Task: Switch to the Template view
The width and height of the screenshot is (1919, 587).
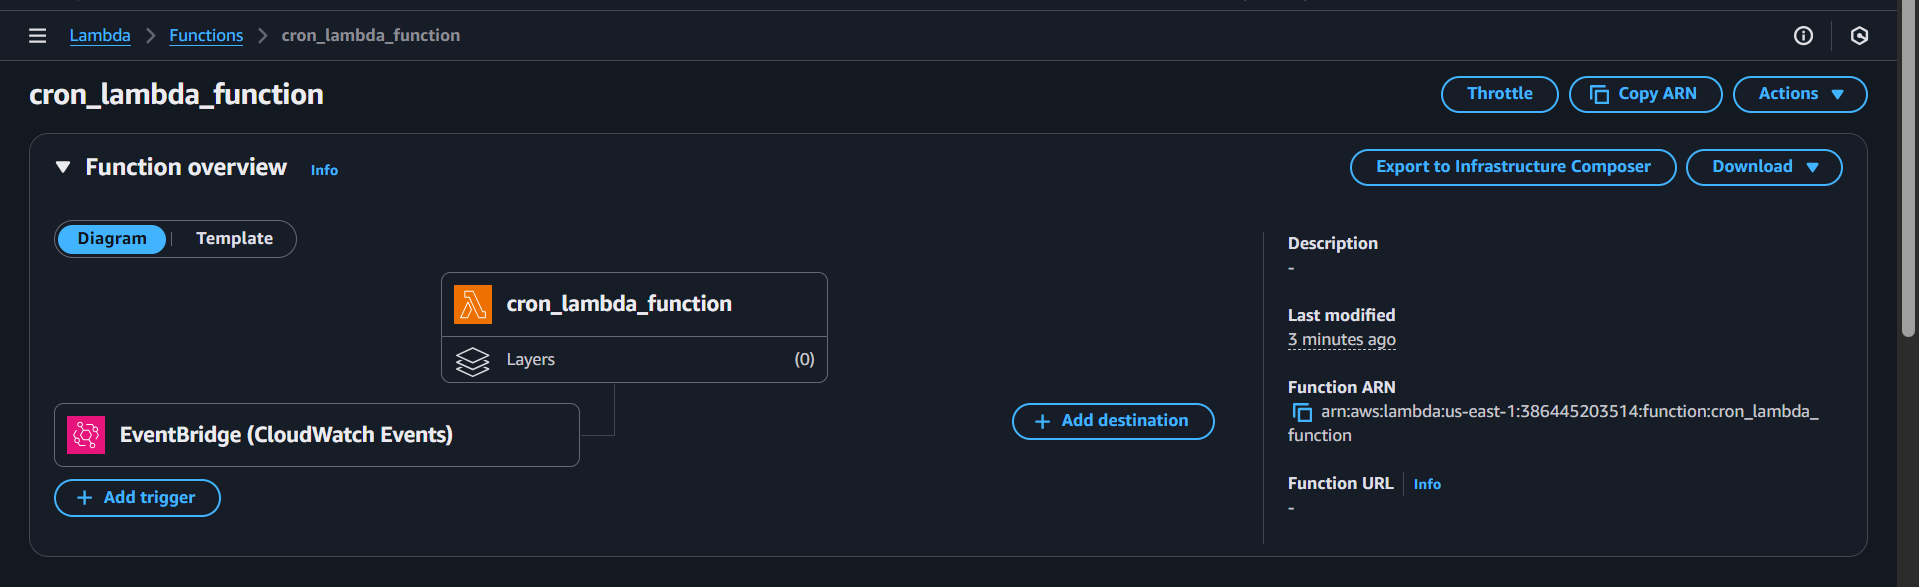Action: coord(234,239)
